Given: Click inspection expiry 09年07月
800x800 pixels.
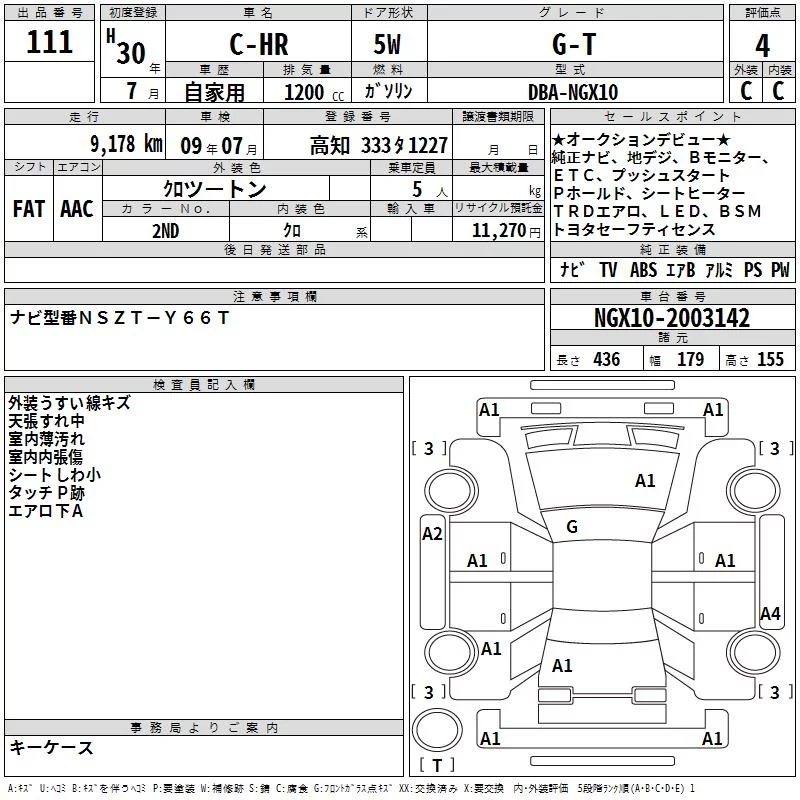Looking at the screenshot, I should click(219, 146).
